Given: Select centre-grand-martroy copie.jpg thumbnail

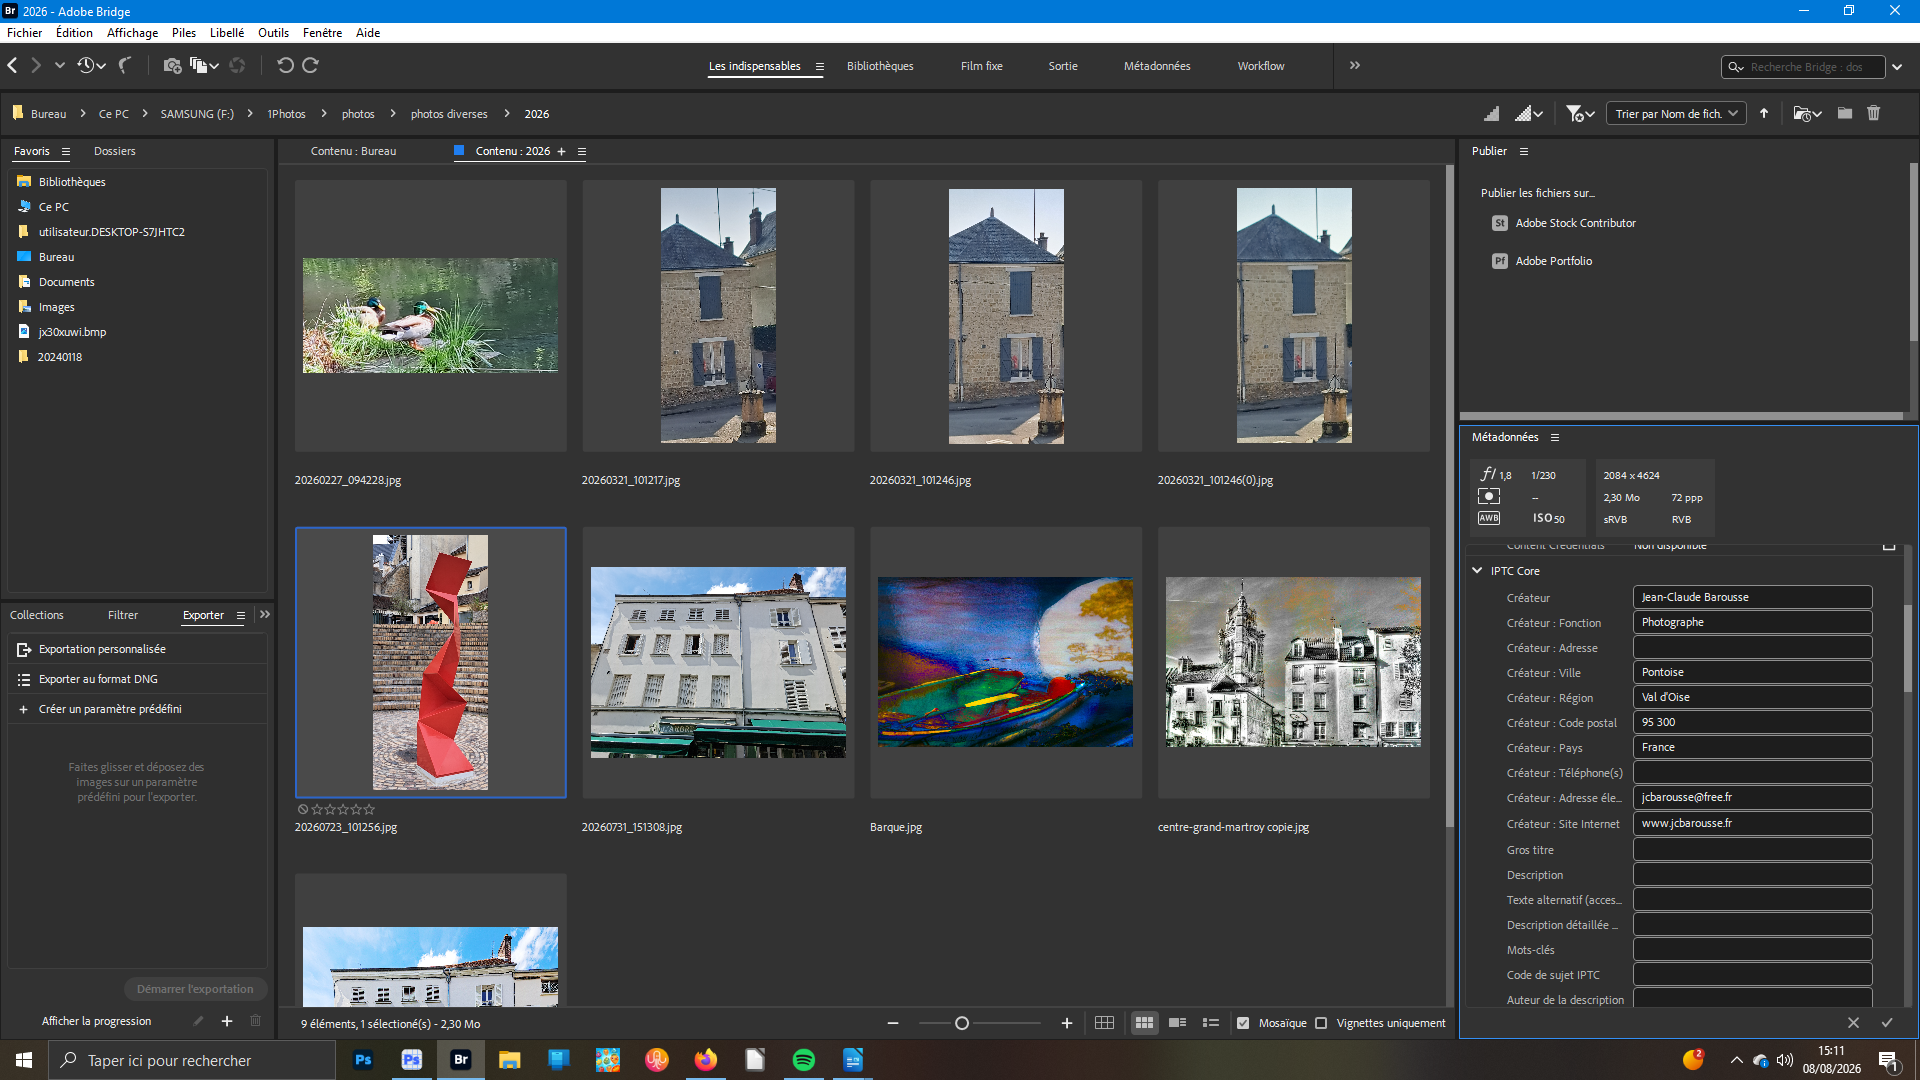Looking at the screenshot, I should click(1294, 662).
